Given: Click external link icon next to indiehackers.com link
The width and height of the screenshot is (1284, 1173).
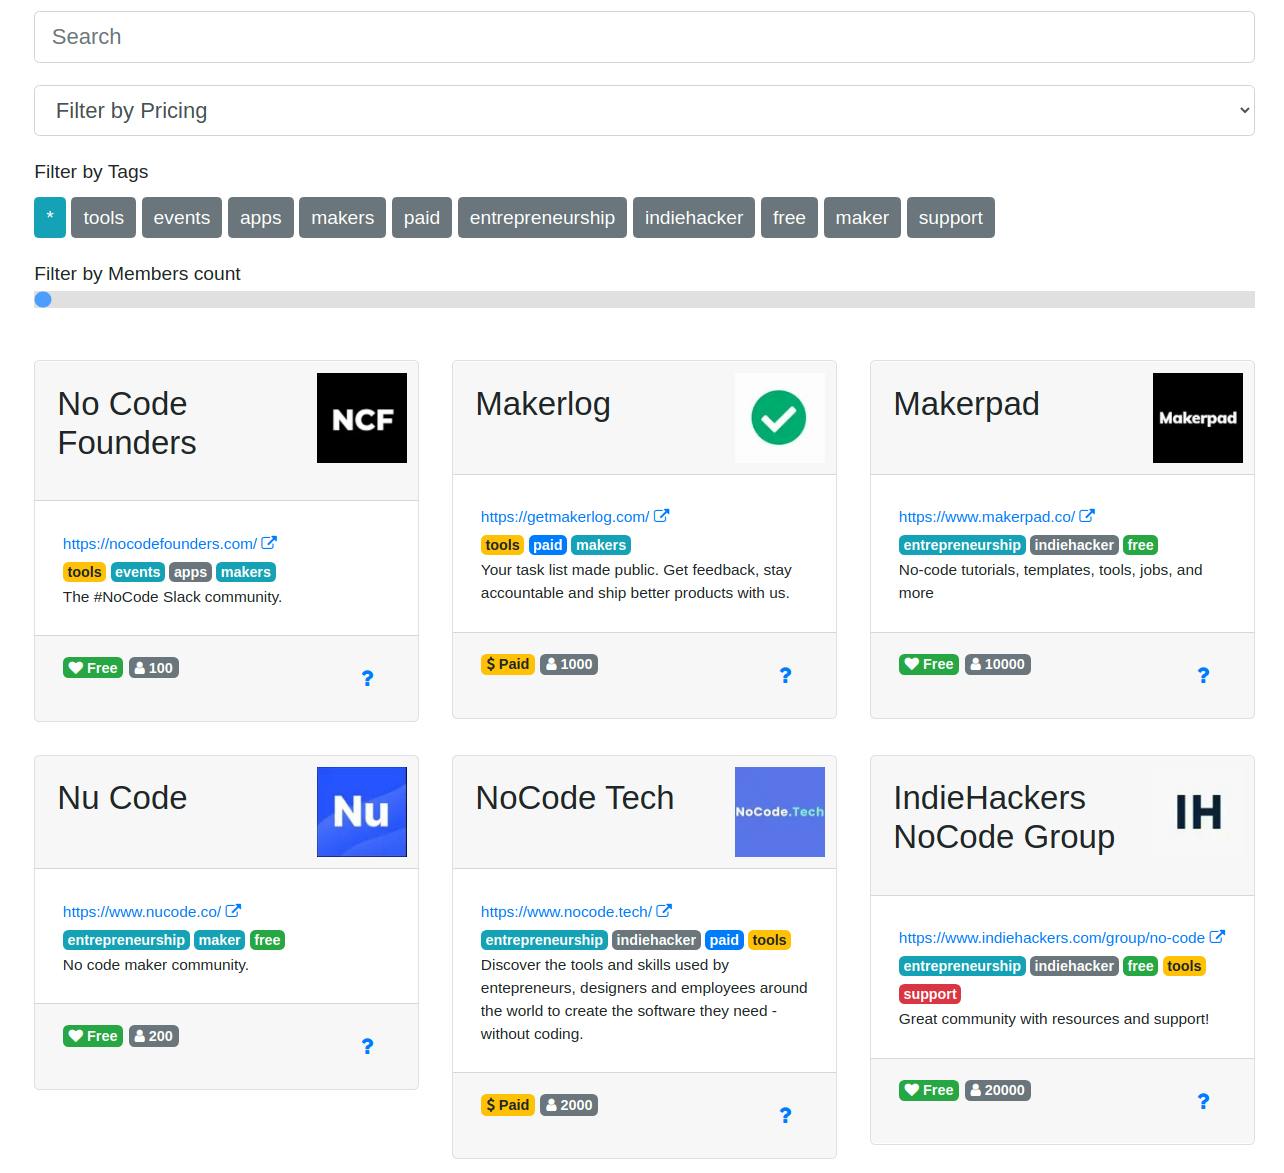Looking at the screenshot, I should pos(1217,937).
